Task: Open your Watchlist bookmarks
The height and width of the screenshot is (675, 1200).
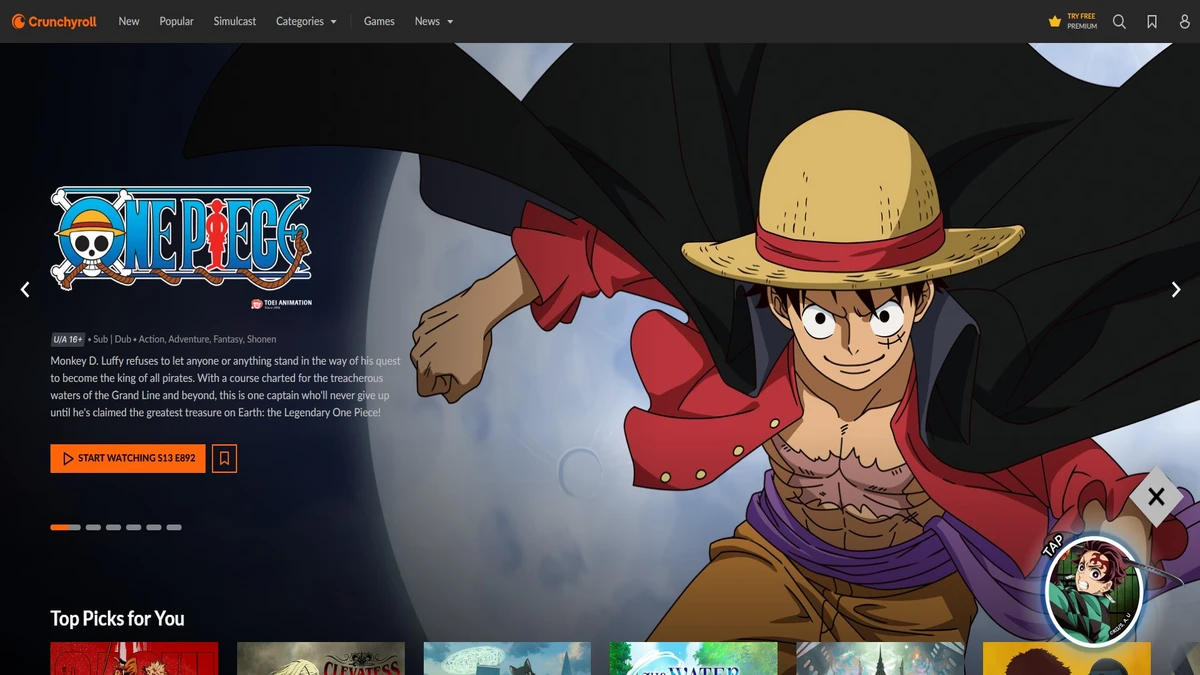Action: [x=1152, y=21]
